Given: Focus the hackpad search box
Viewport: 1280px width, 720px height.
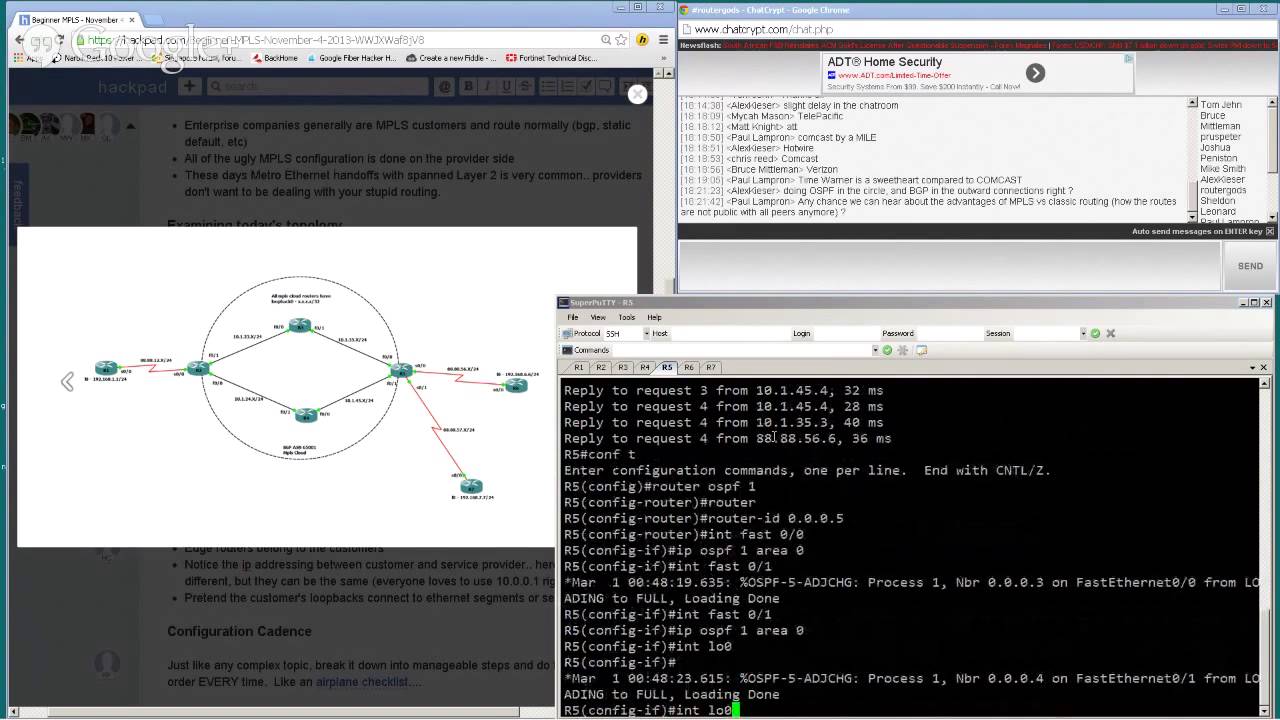Looking at the screenshot, I should (317, 86).
